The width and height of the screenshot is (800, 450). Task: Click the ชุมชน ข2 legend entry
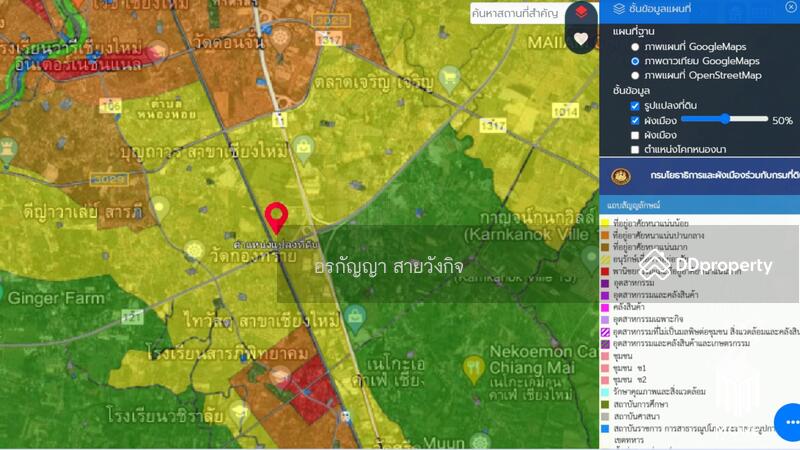point(630,380)
